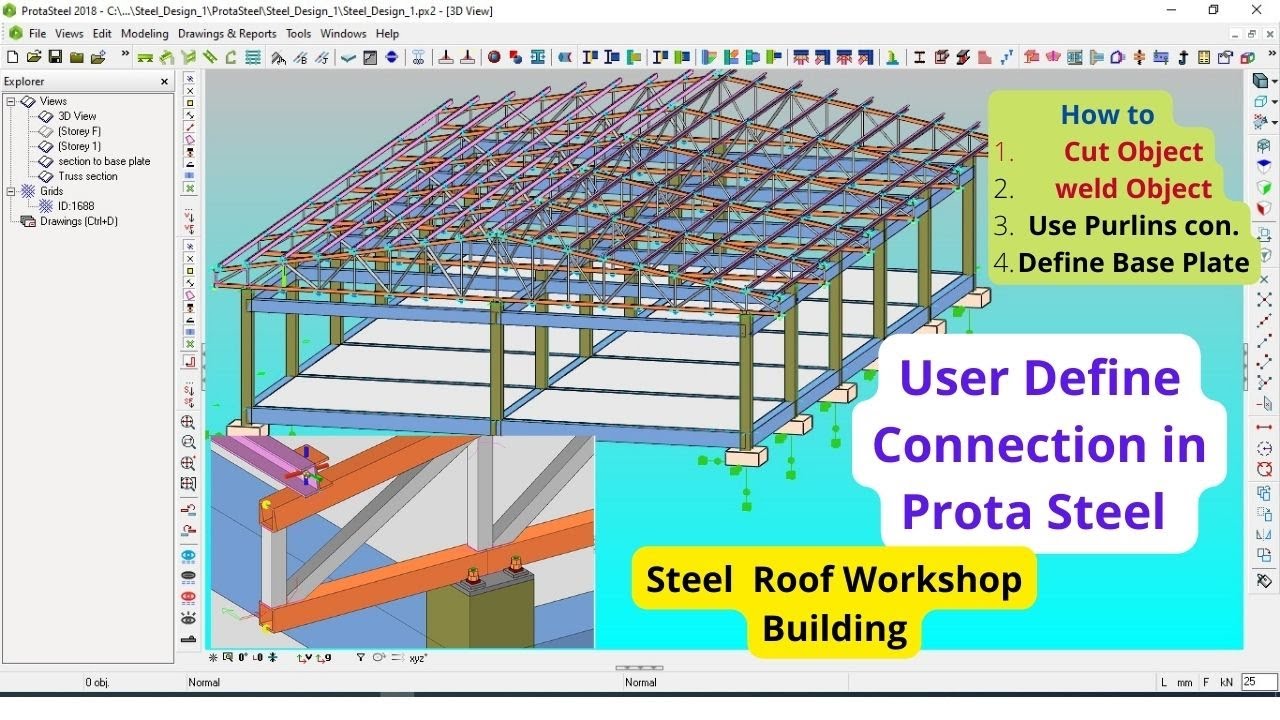Click the filter funnel icon below viewport
The width and height of the screenshot is (1280, 720).
(360, 658)
